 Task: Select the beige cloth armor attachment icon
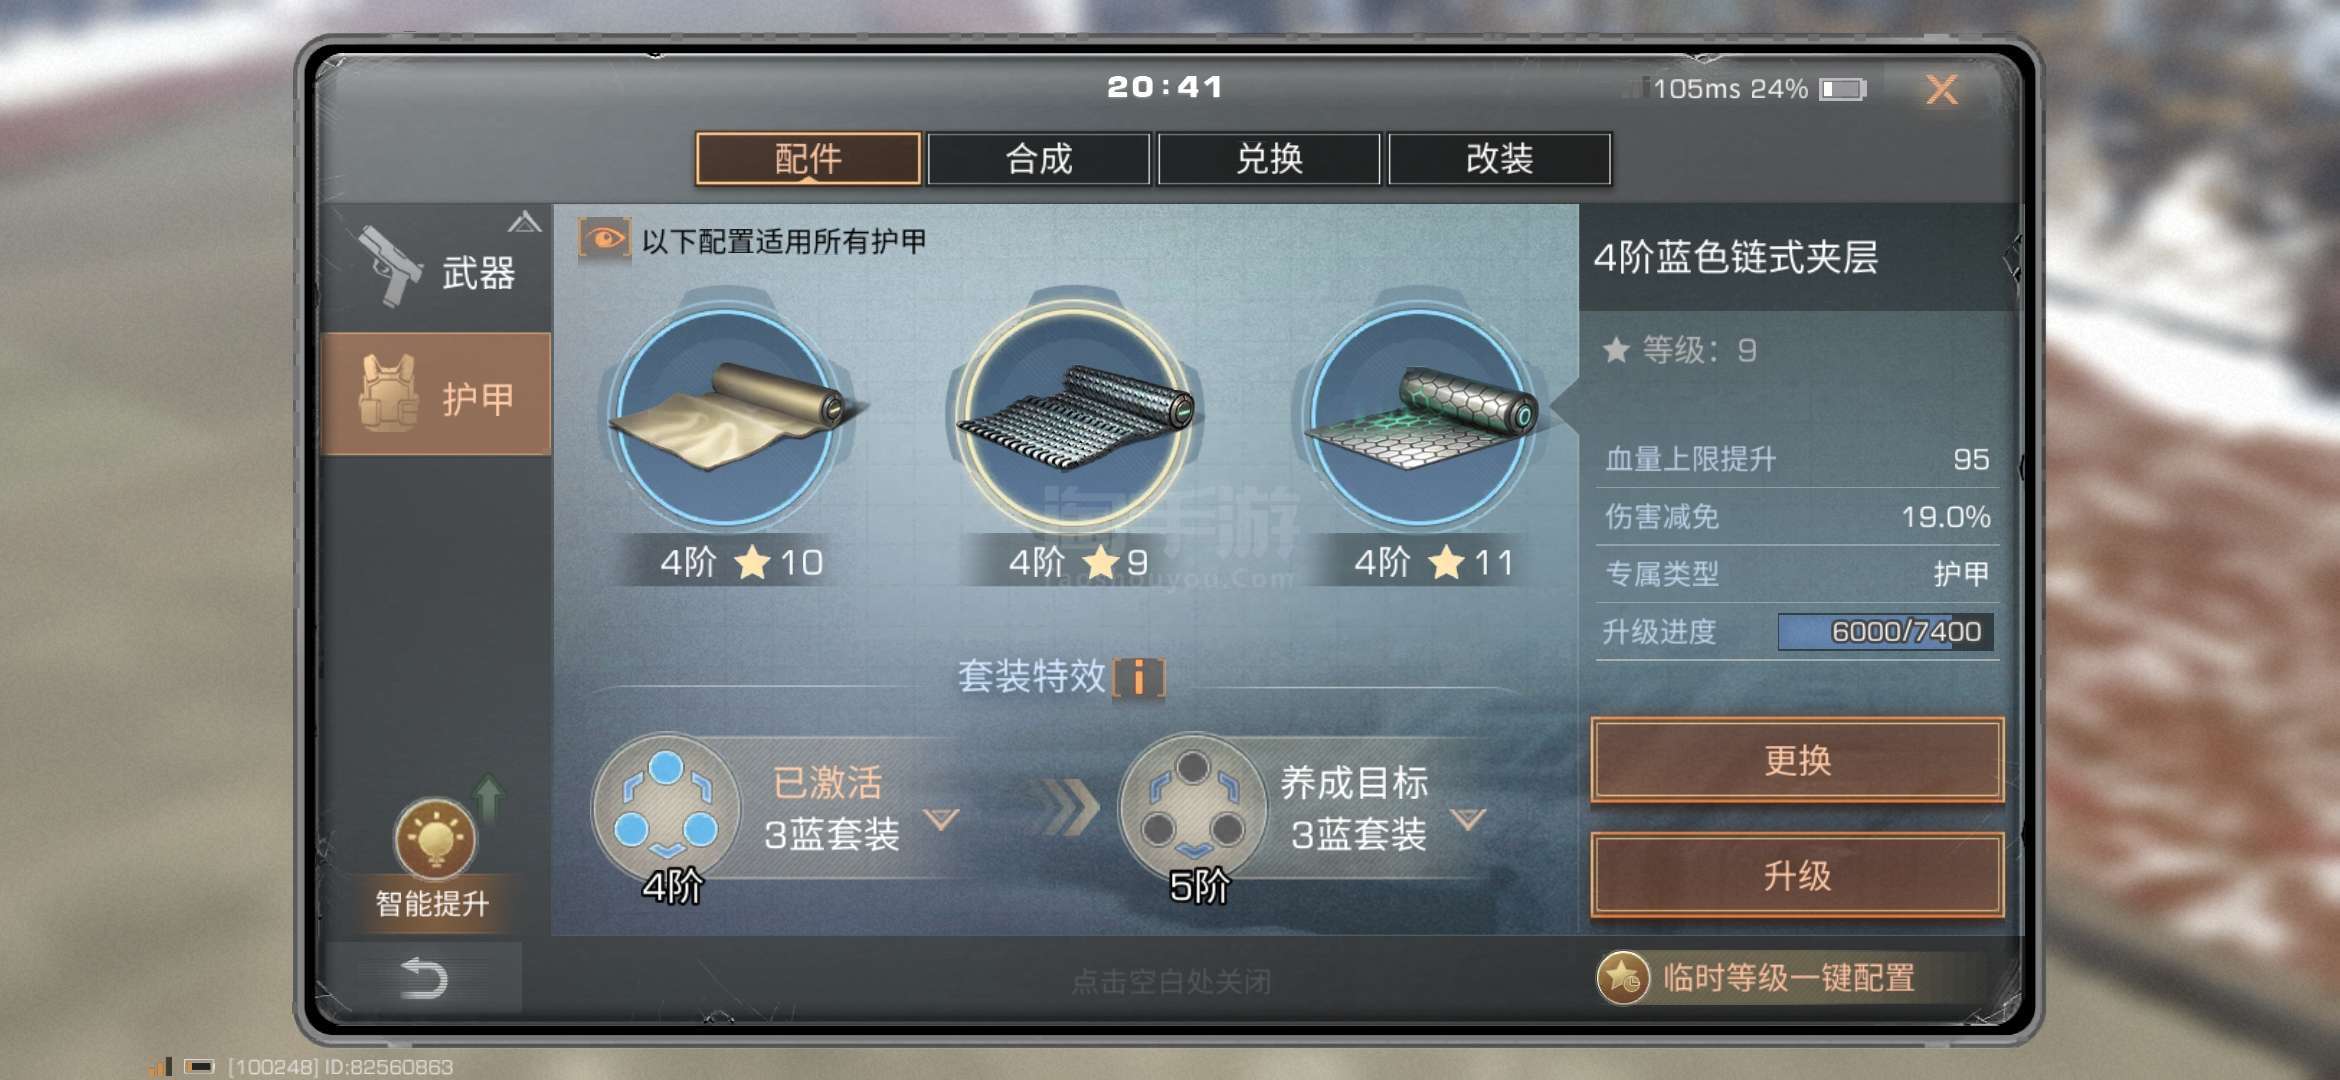(x=727, y=417)
